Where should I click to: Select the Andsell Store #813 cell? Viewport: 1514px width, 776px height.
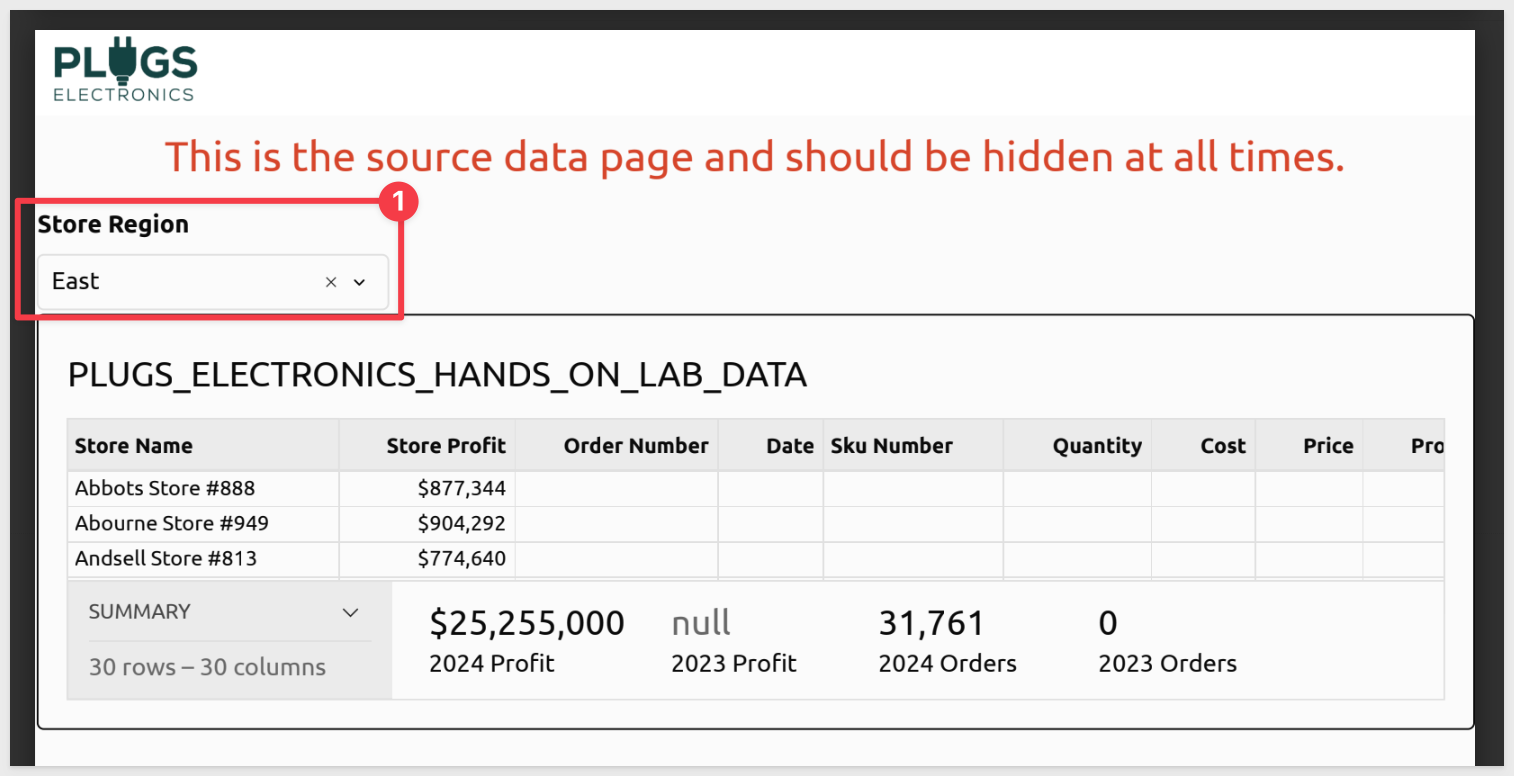(165, 559)
